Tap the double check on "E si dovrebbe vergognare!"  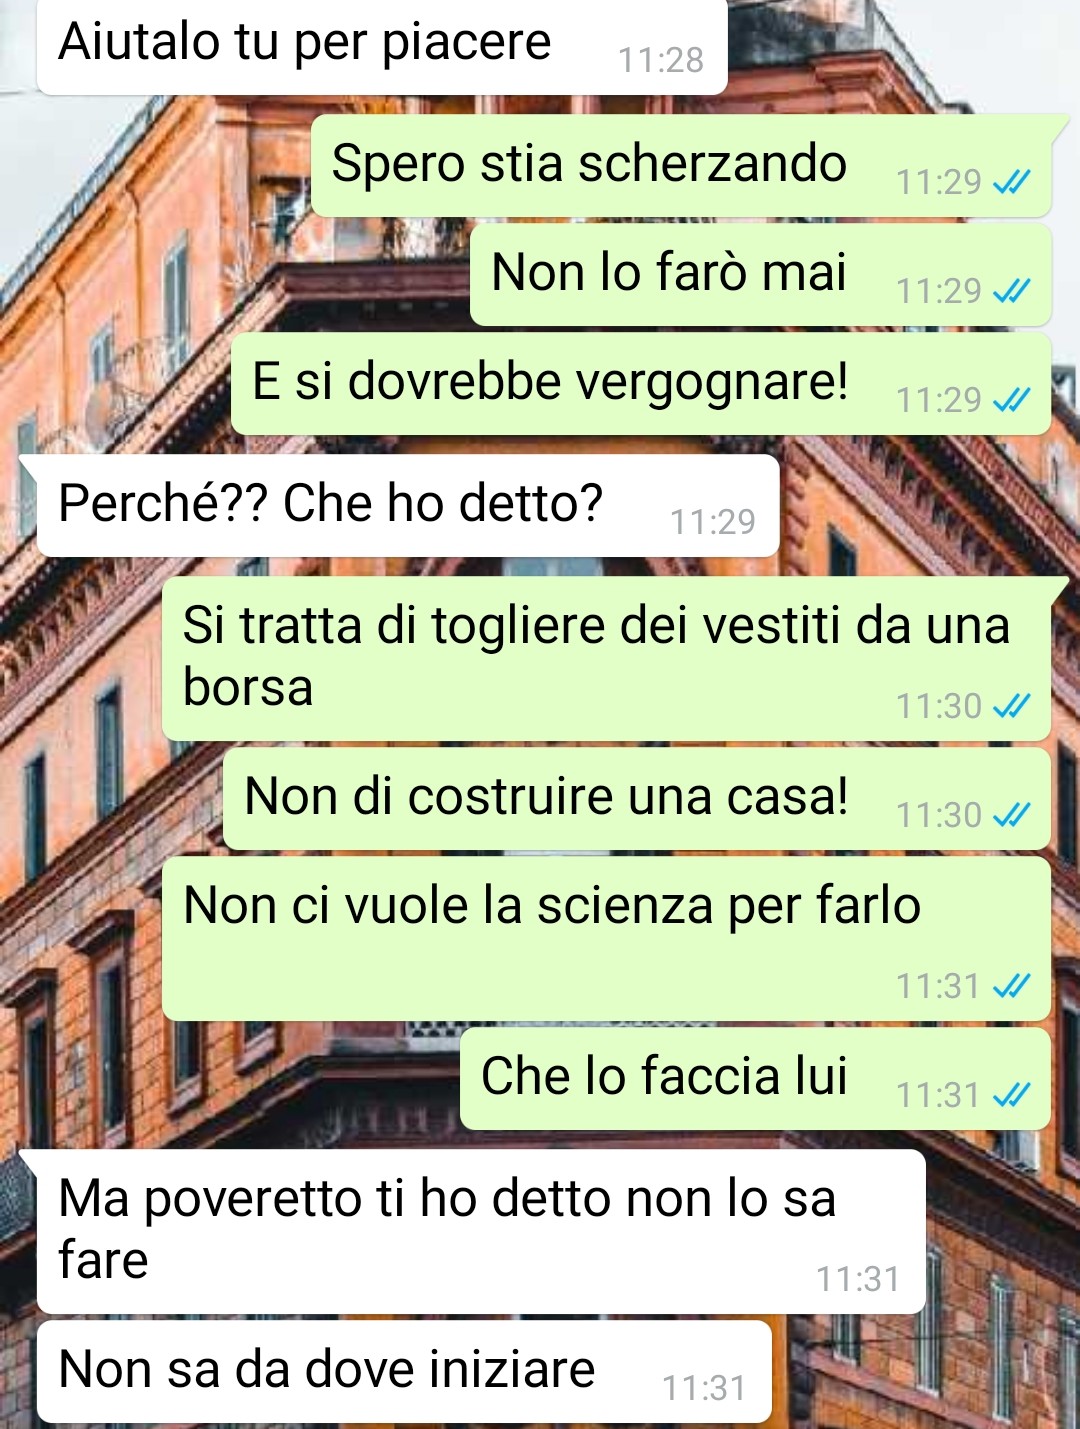coord(1011,400)
